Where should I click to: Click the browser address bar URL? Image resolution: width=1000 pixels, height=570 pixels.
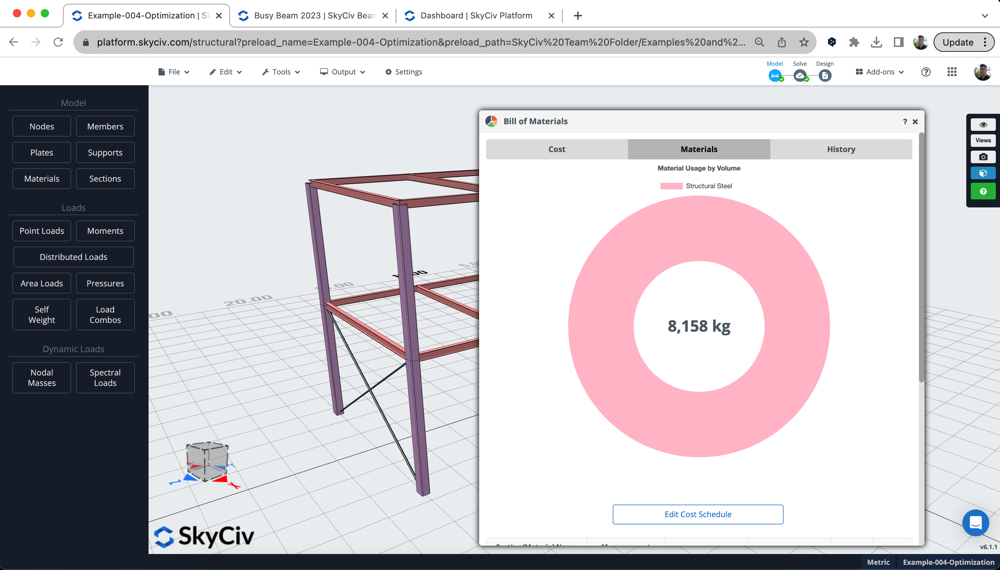[421, 42]
